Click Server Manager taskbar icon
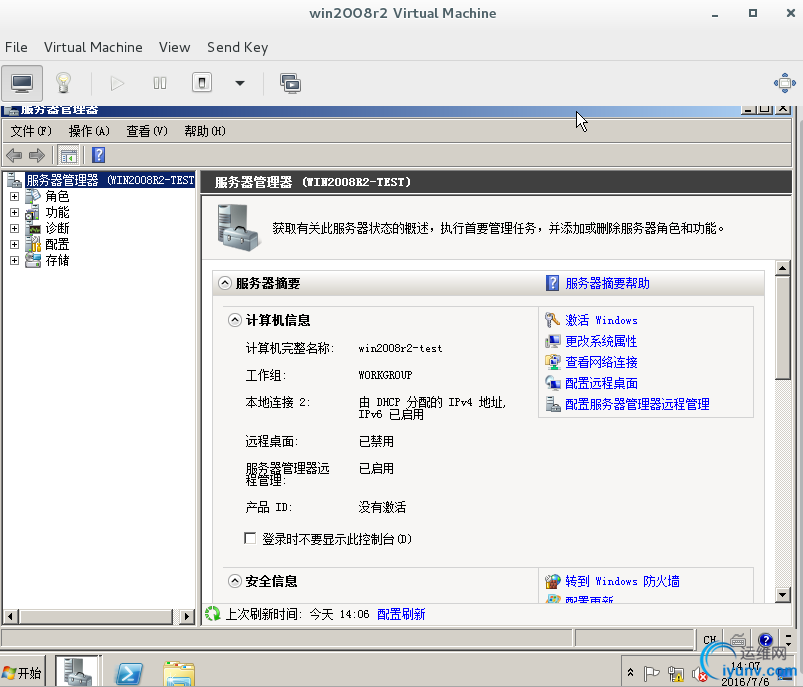 click(x=78, y=672)
